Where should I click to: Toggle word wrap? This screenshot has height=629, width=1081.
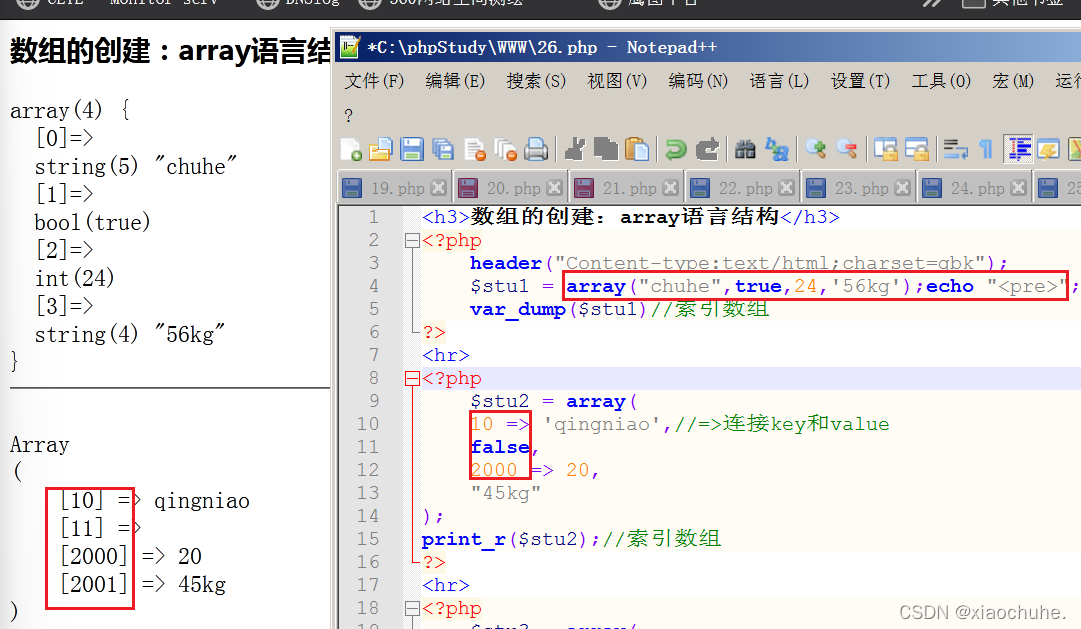956,149
